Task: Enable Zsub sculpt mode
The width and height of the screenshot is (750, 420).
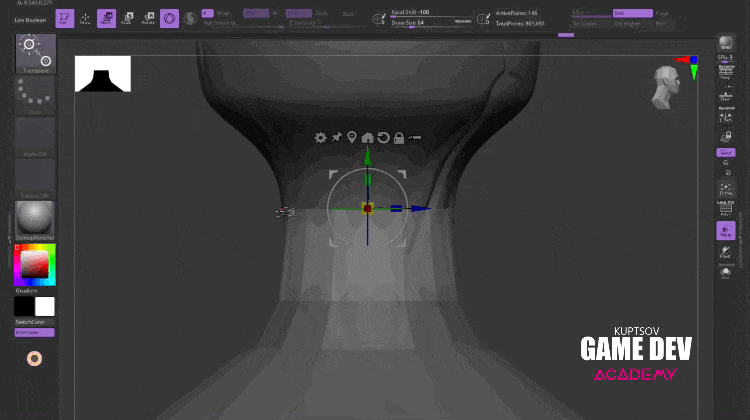Action: tap(321, 13)
